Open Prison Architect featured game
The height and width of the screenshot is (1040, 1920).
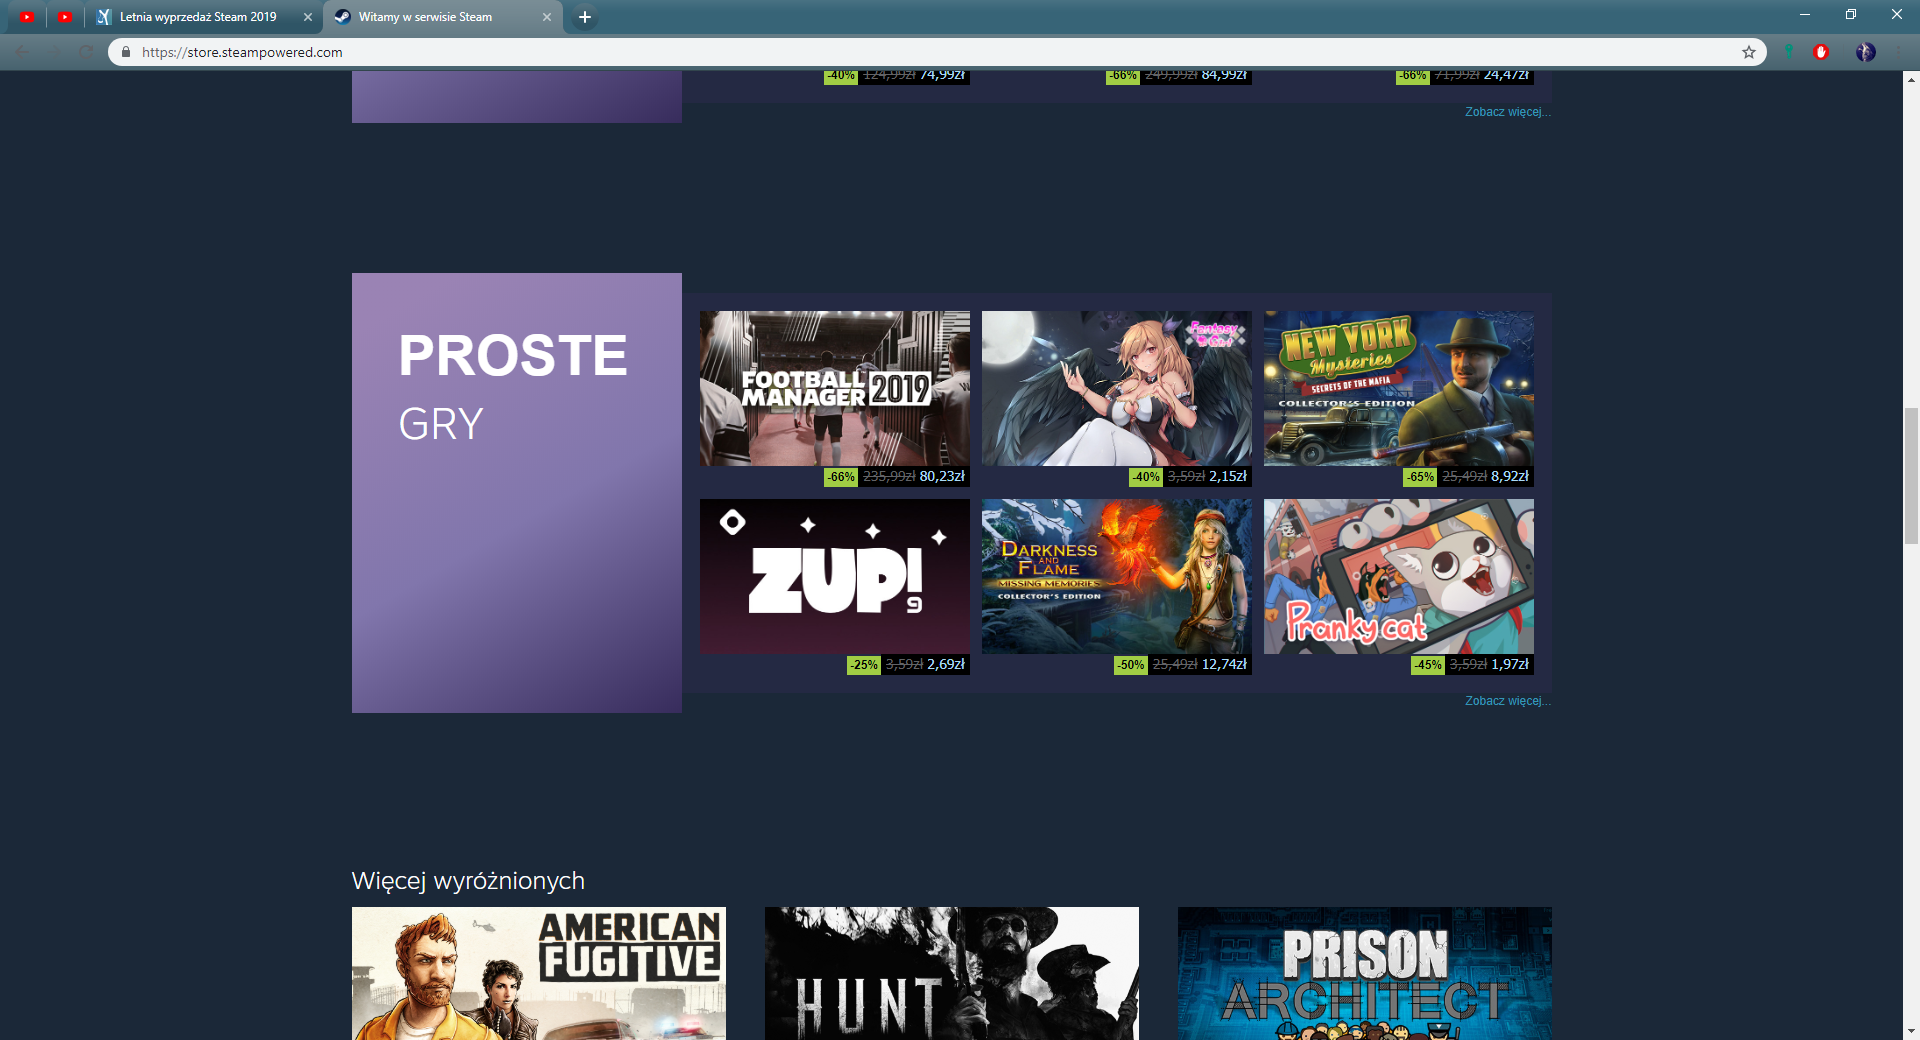1365,973
